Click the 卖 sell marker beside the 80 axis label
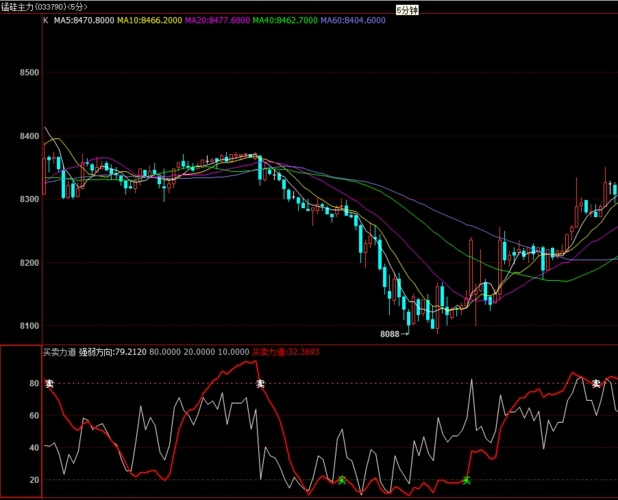Viewport: 618px width, 500px height. [x=49, y=383]
